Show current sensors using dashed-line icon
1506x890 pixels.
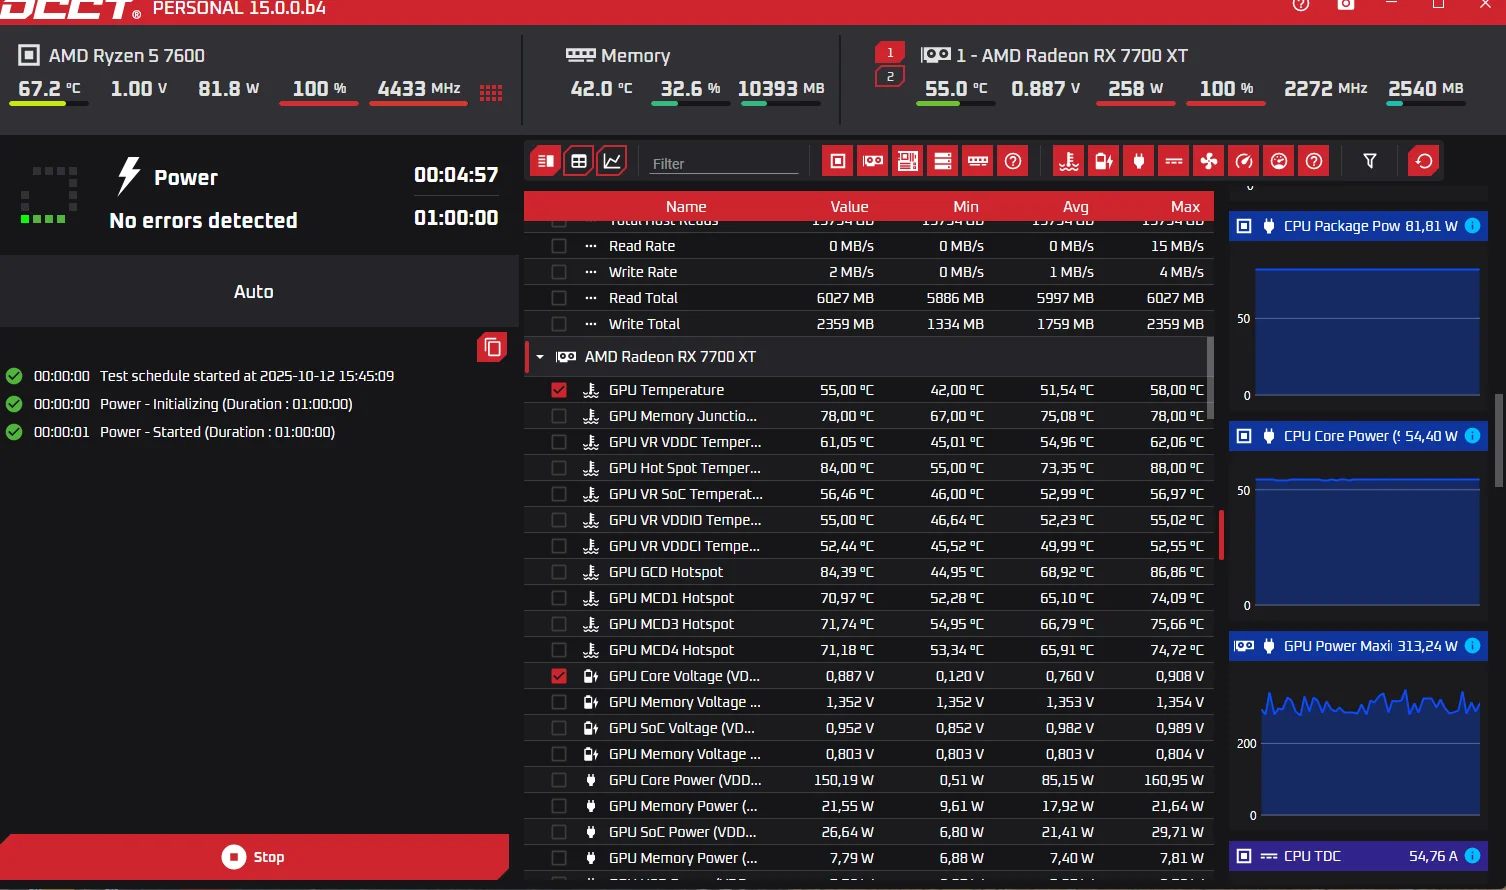pyautogui.click(x=1174, y=161)
